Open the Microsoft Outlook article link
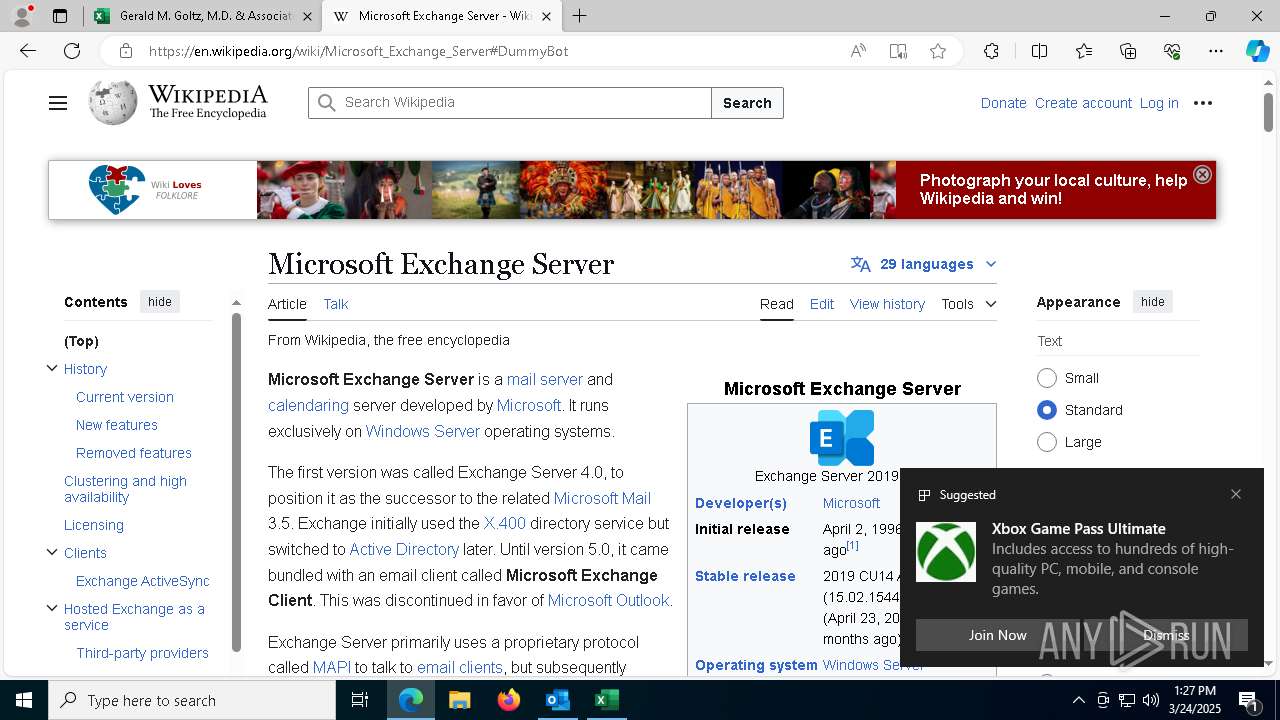Viewport: 1280px width, 720px height. pyautogui.click(x=608, y=600)
